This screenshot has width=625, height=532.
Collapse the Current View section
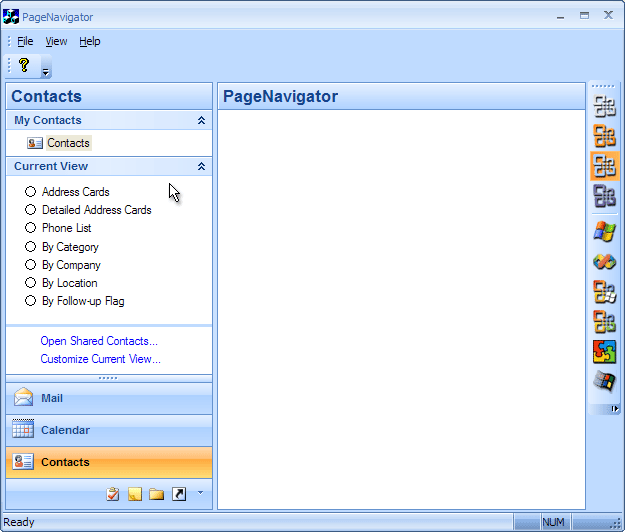coord(201,166)
